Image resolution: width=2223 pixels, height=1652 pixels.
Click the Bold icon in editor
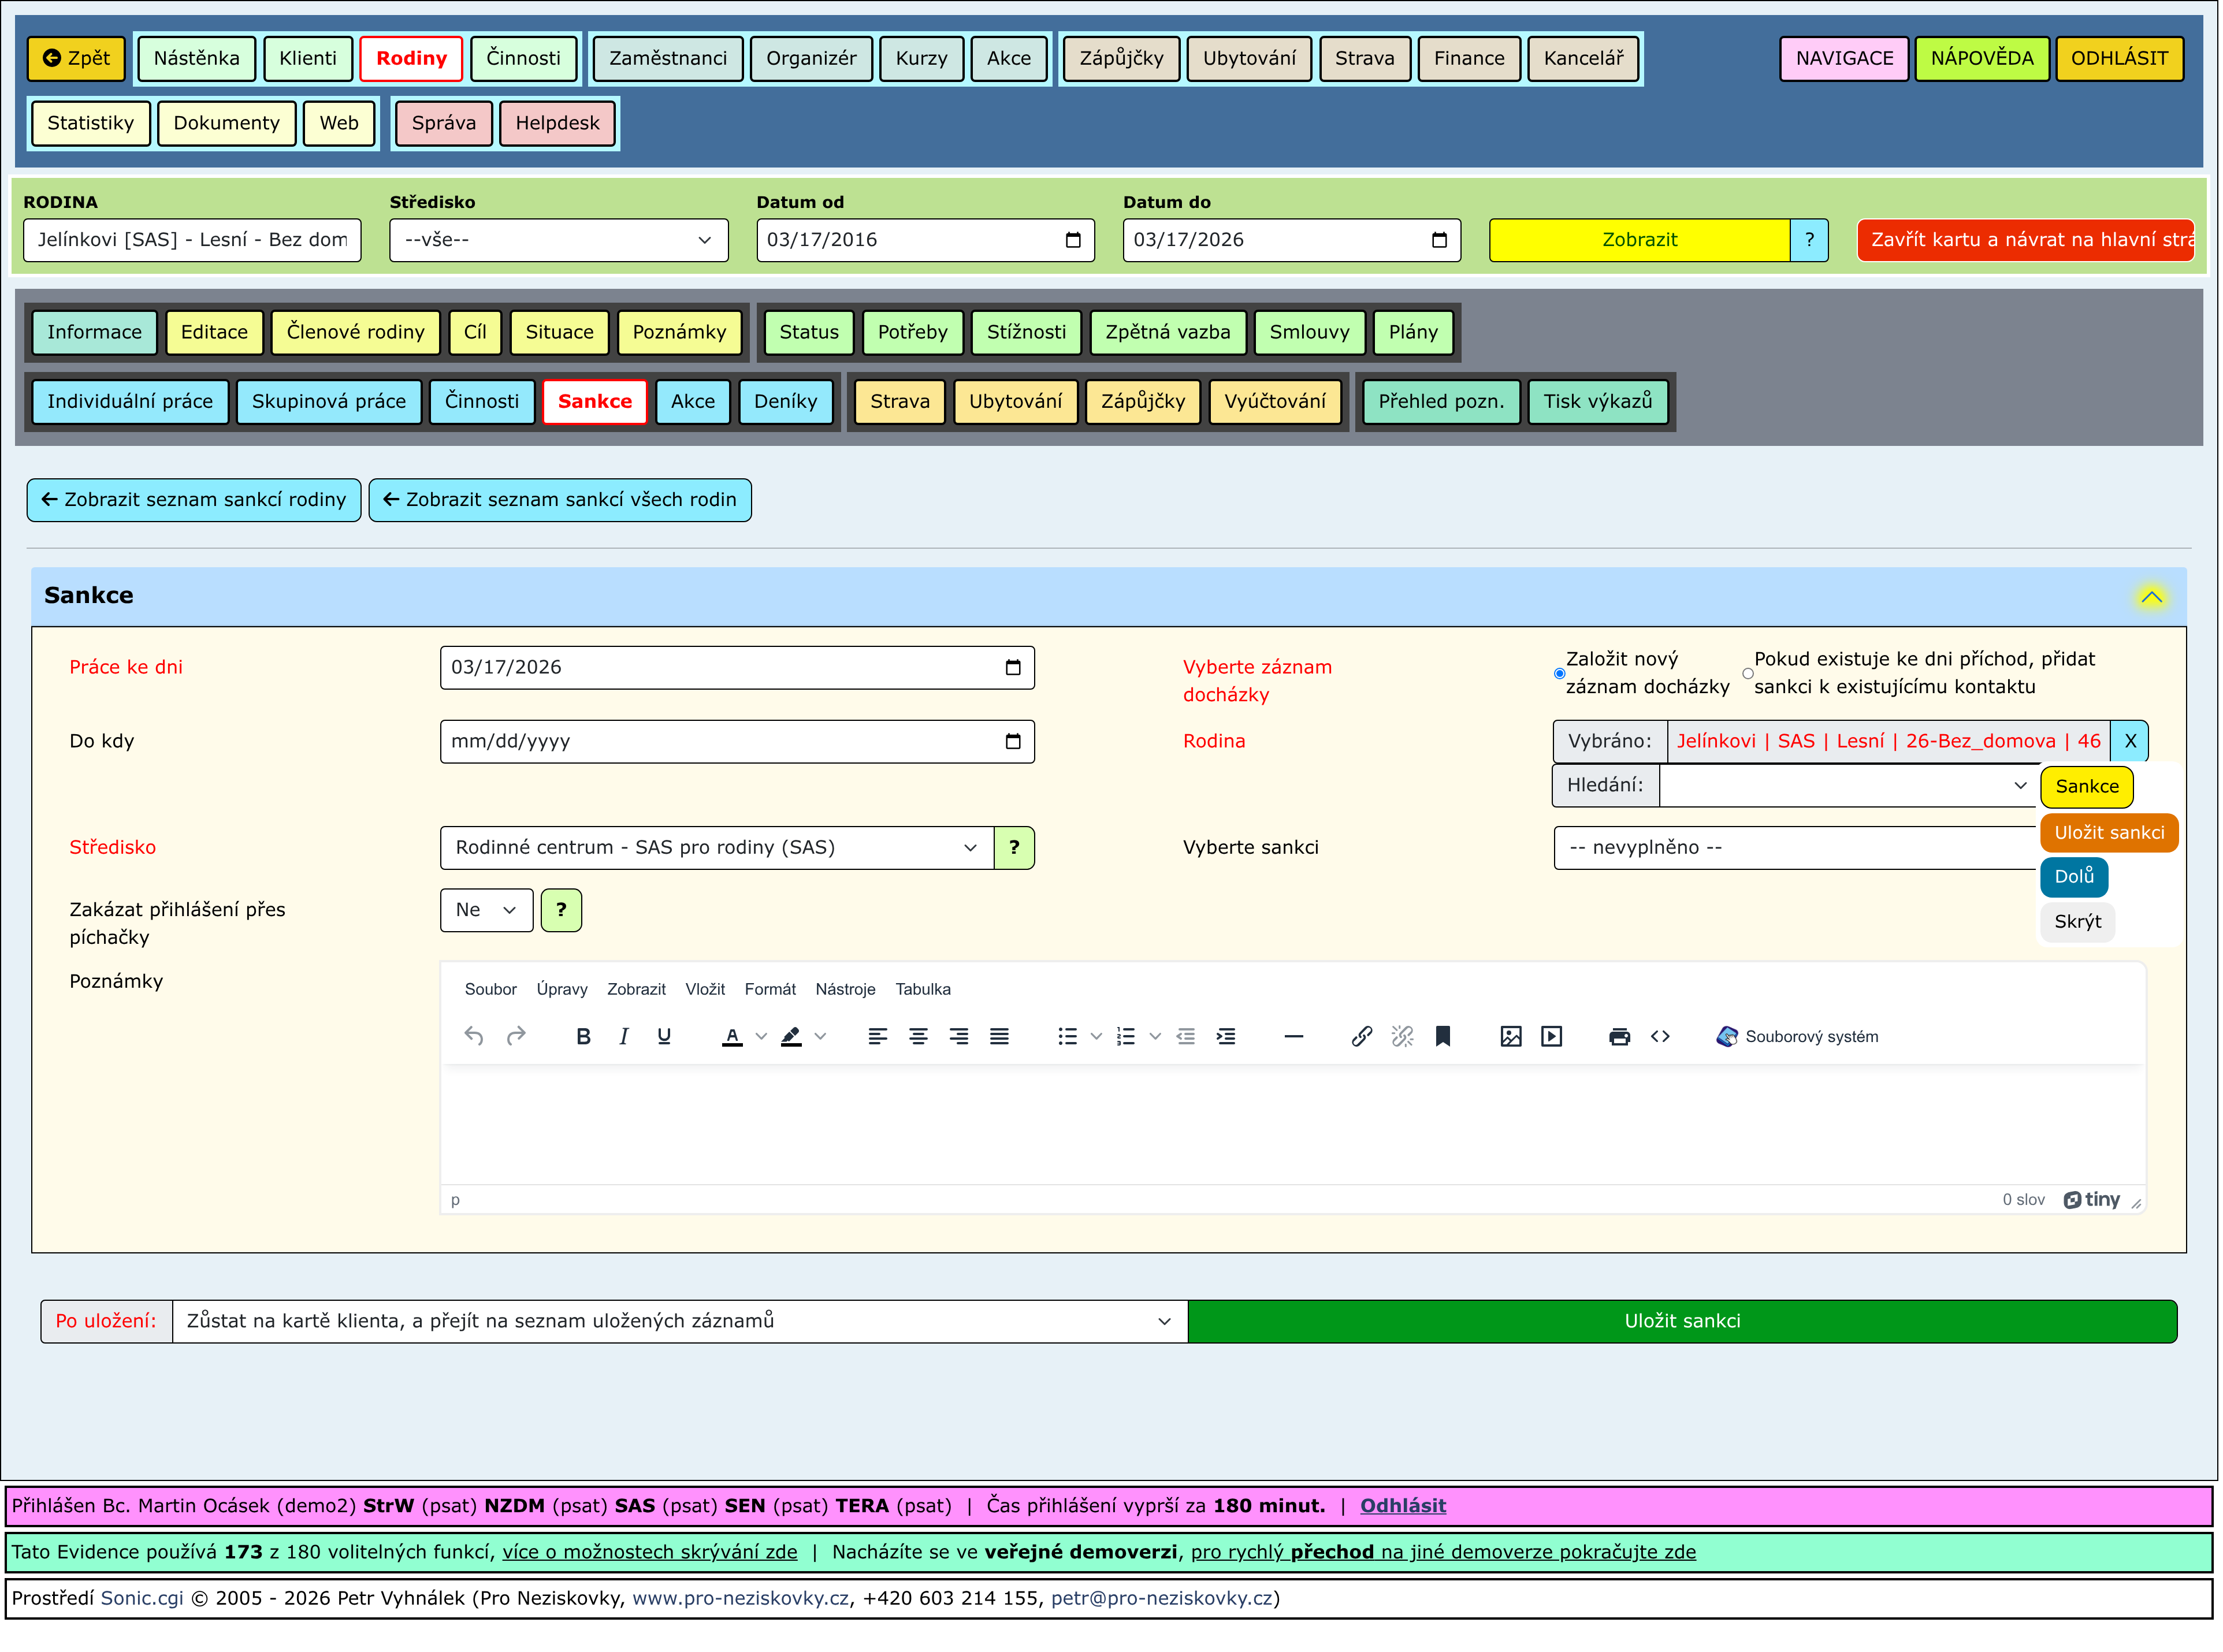click(x=584, y=1037)
